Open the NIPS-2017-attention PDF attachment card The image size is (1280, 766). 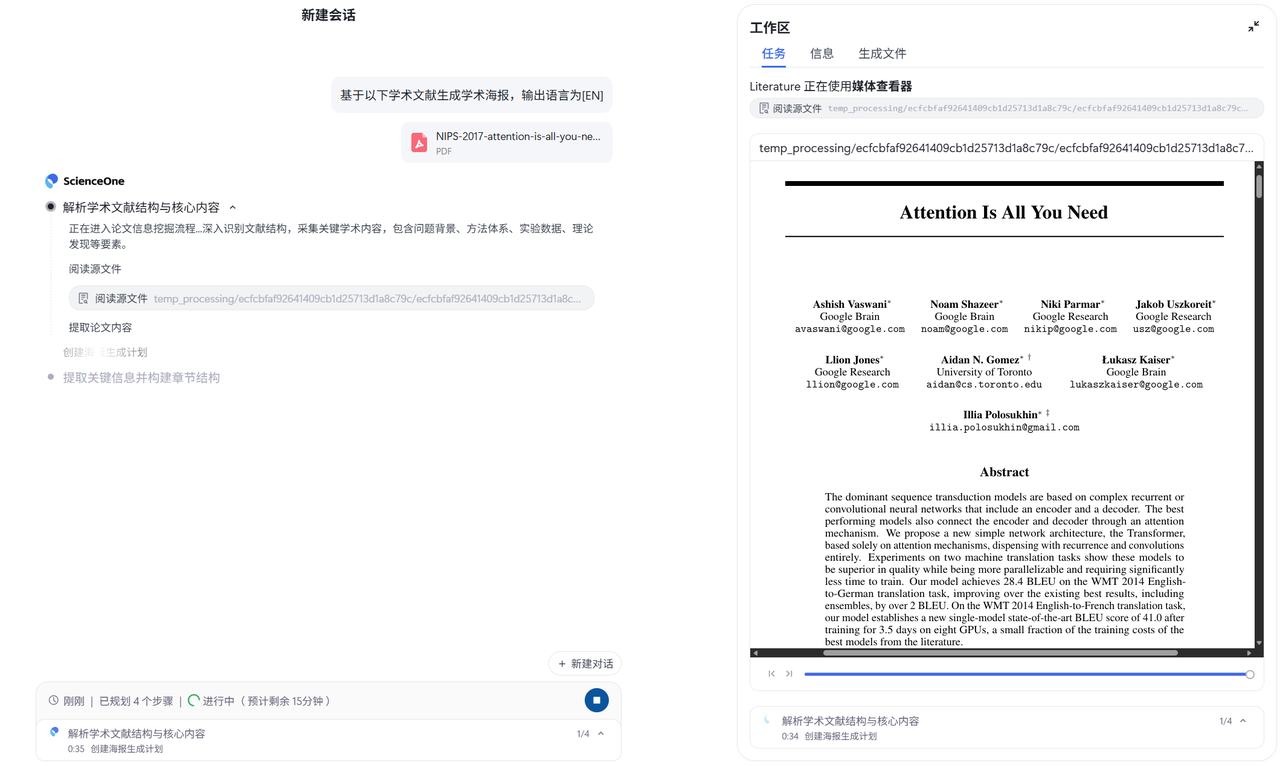506,142
